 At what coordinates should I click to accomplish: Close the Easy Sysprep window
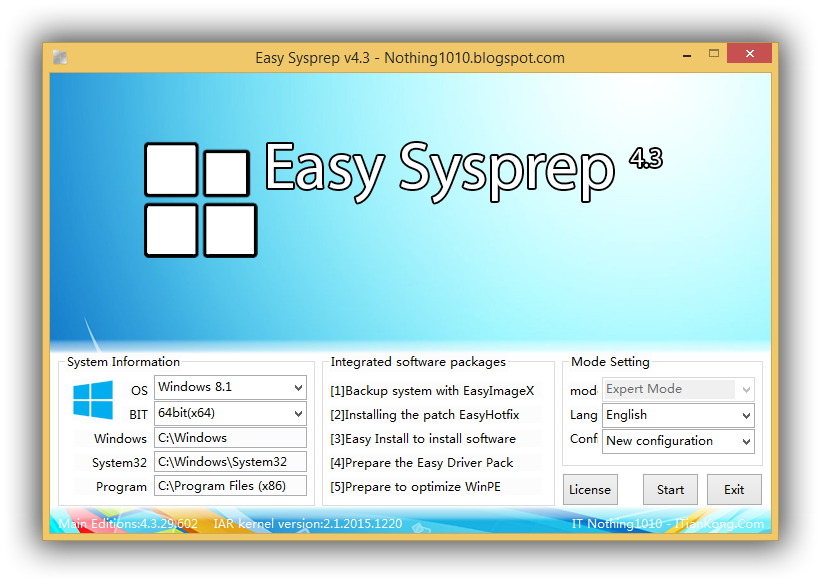click(x=749, y=53)
